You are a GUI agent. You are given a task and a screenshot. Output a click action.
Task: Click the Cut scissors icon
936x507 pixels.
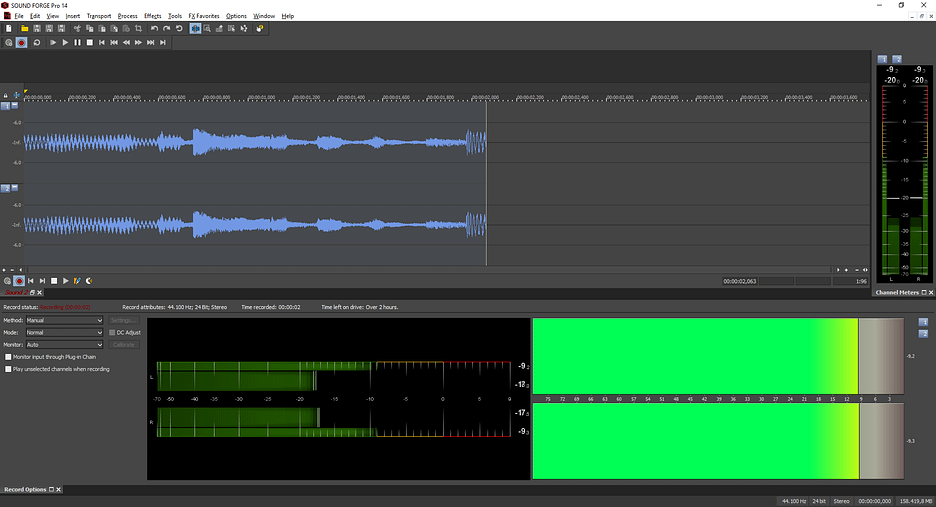tap(77, 29)
